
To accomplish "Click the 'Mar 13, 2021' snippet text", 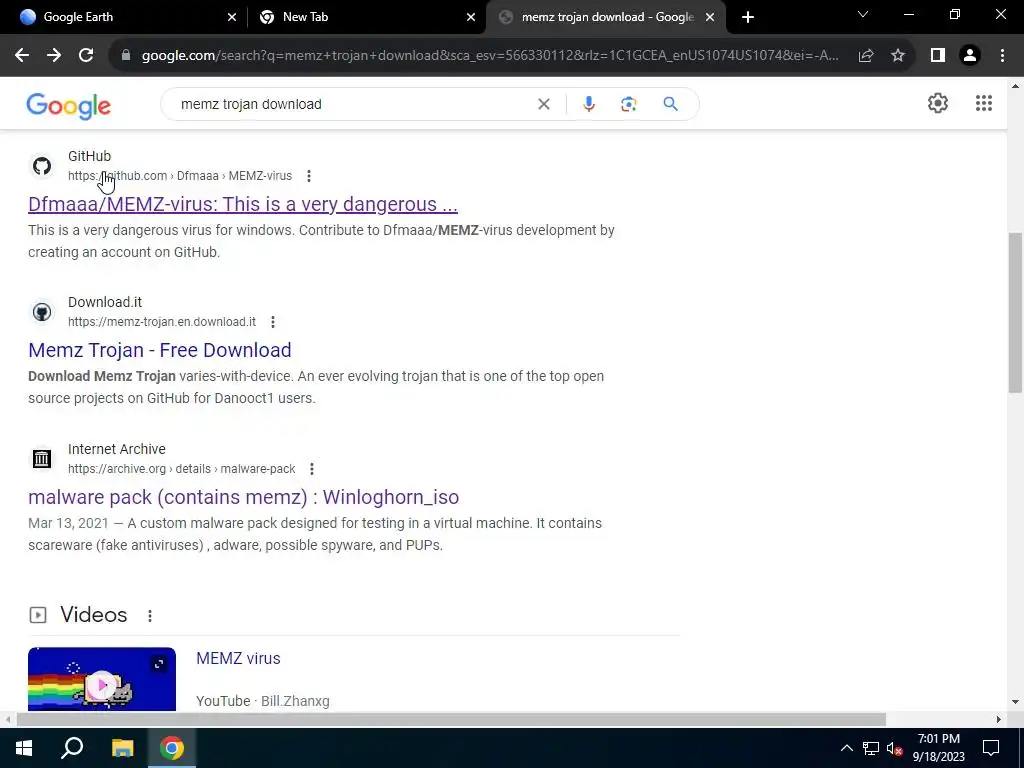I will coord(68,523).
